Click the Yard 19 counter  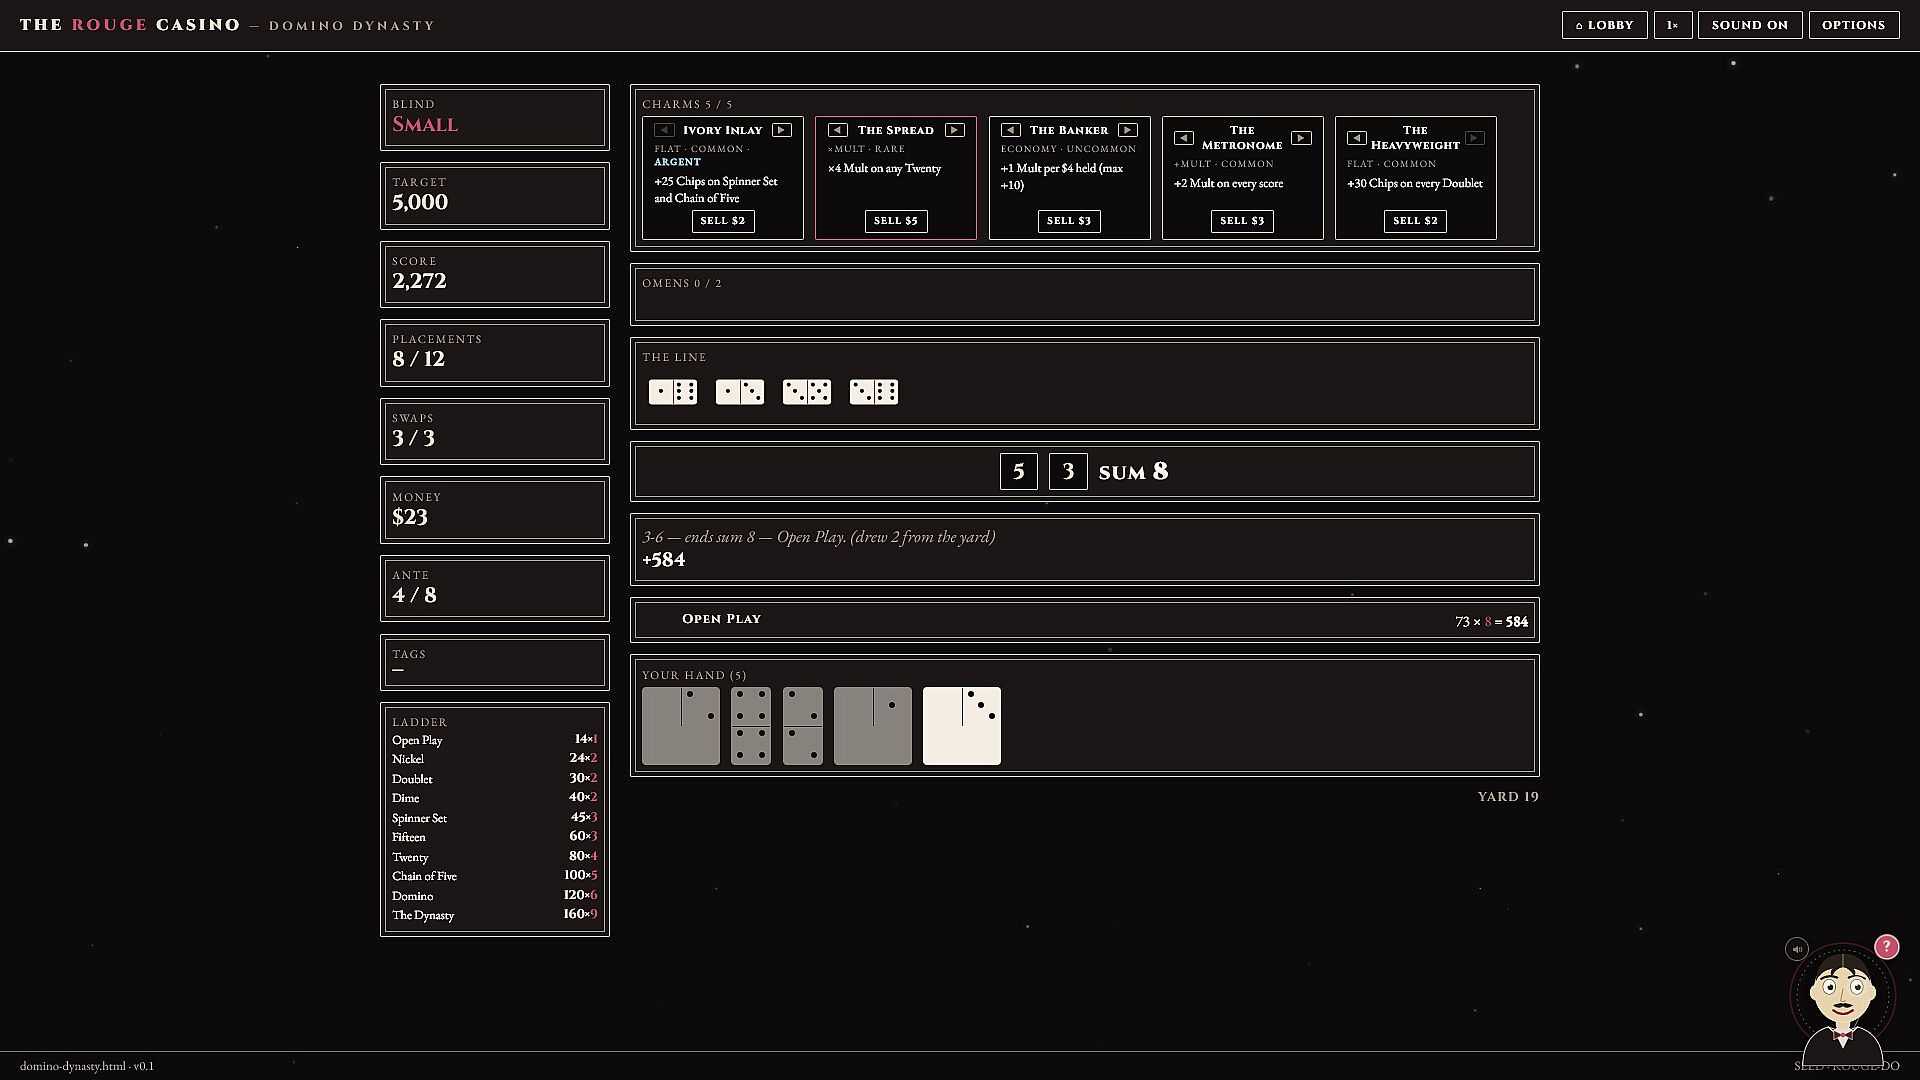coord(1508,797)
